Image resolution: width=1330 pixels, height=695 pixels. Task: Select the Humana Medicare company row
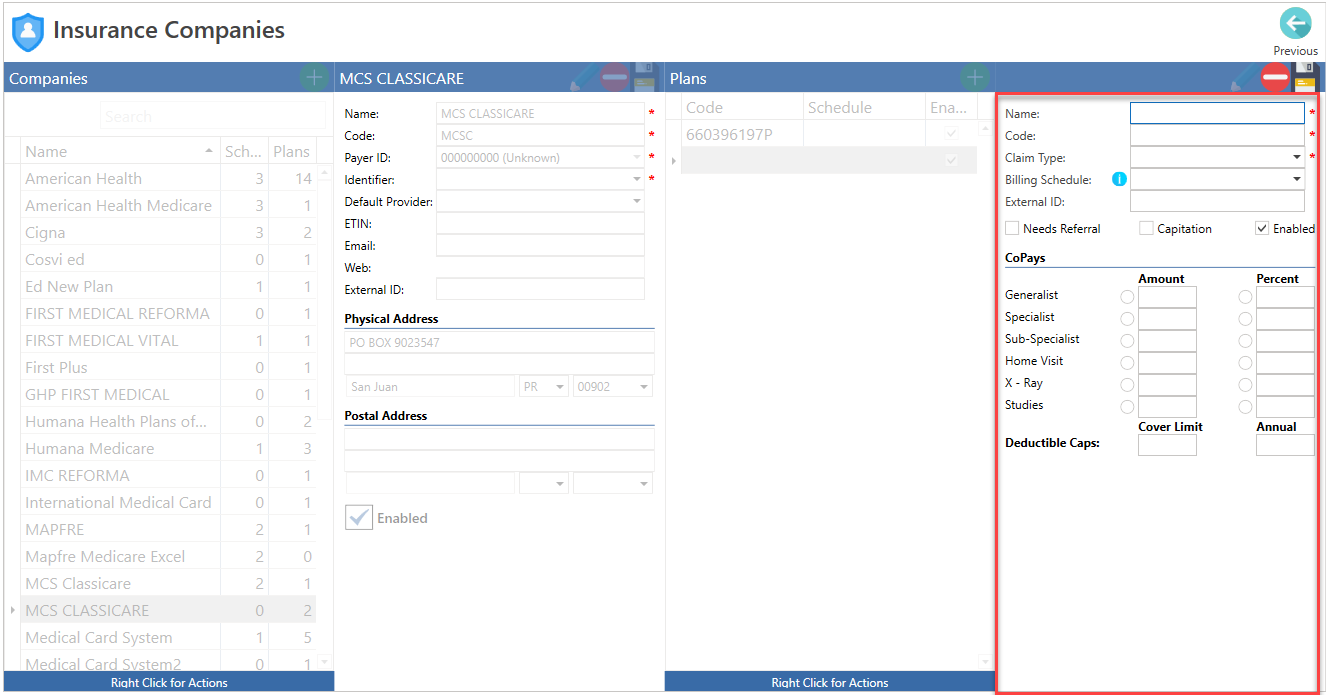[x=168, y=448]
